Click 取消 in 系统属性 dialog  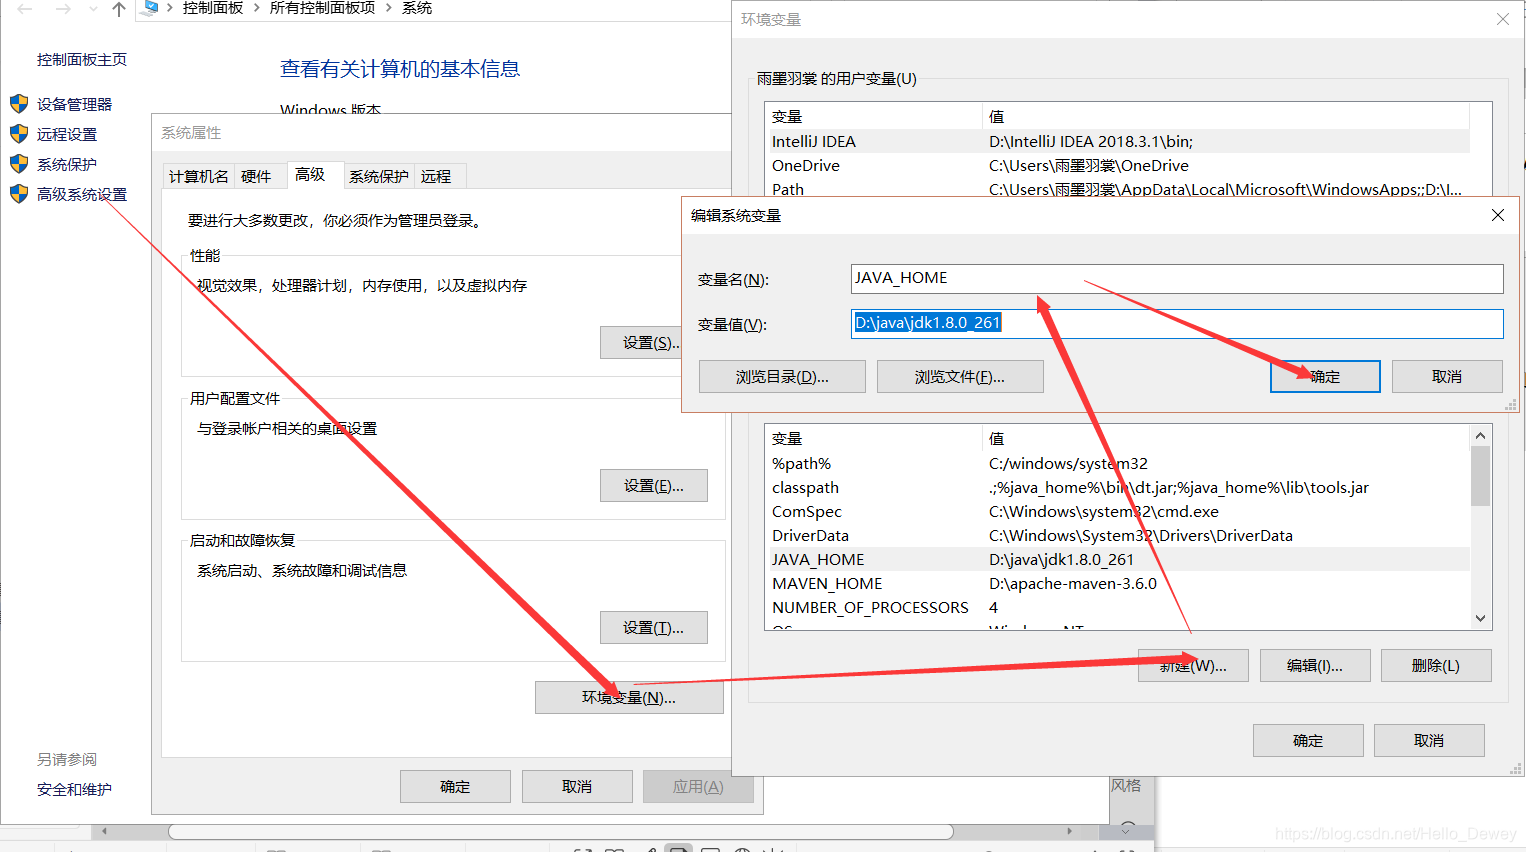pos(577,786)
